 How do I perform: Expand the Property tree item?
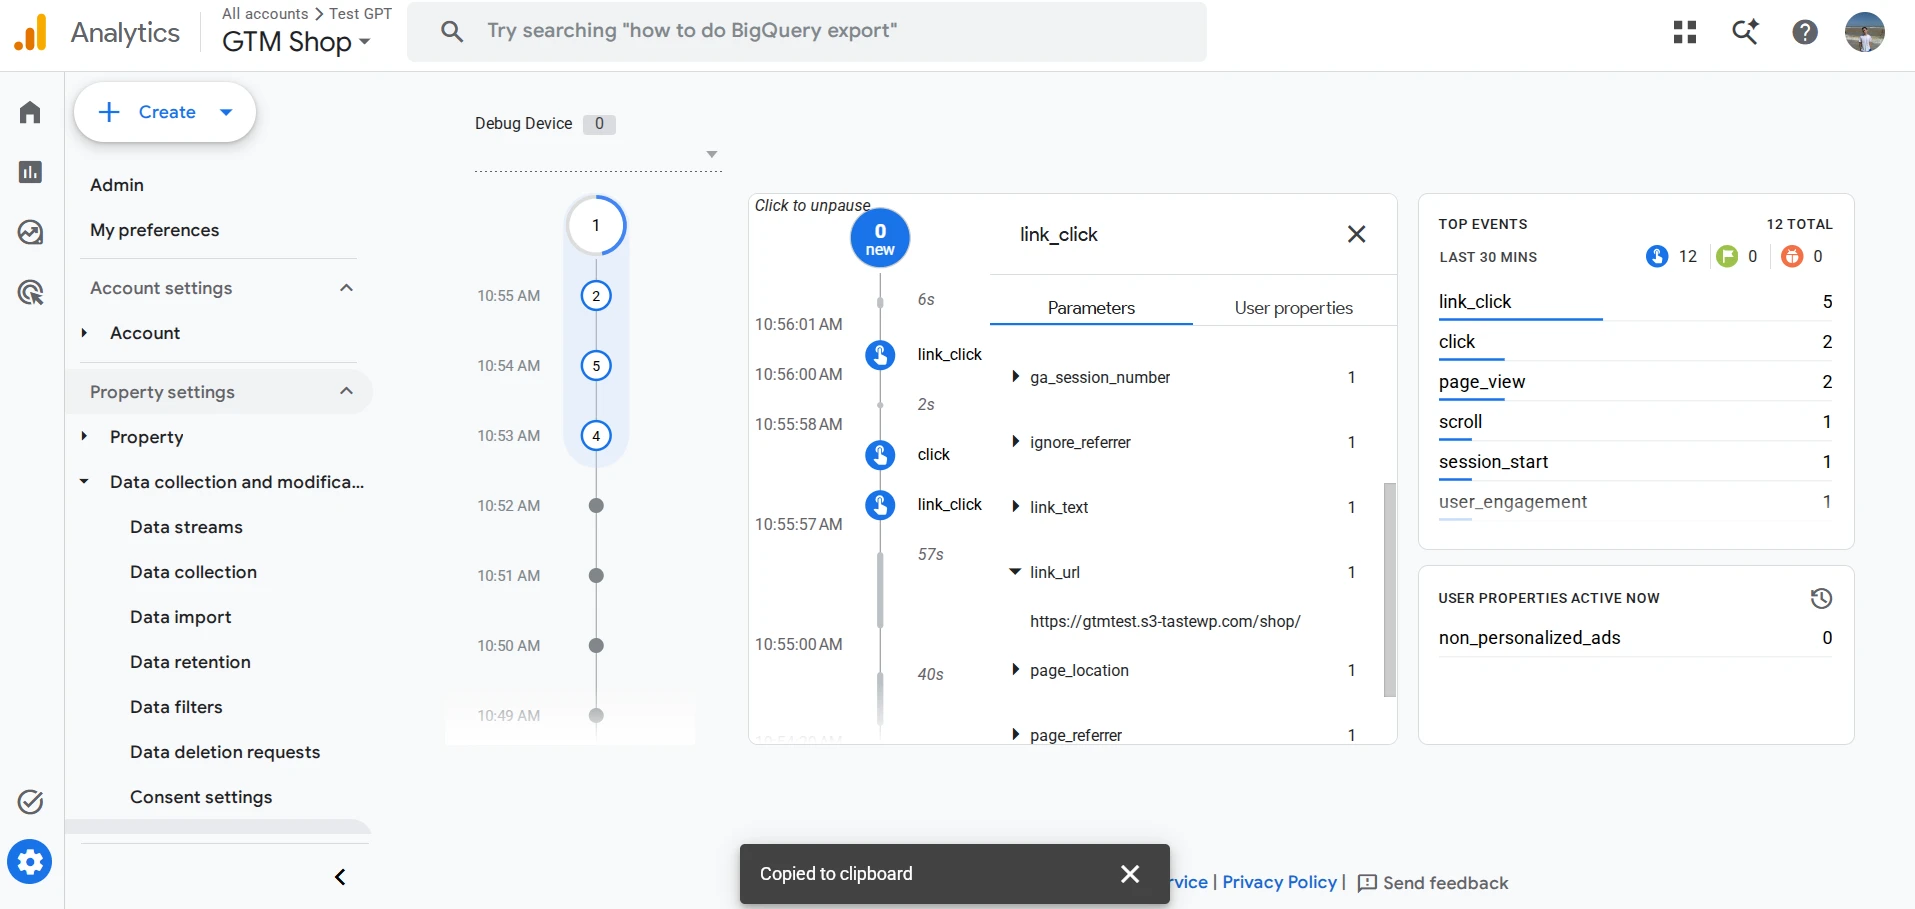point(84,436)
